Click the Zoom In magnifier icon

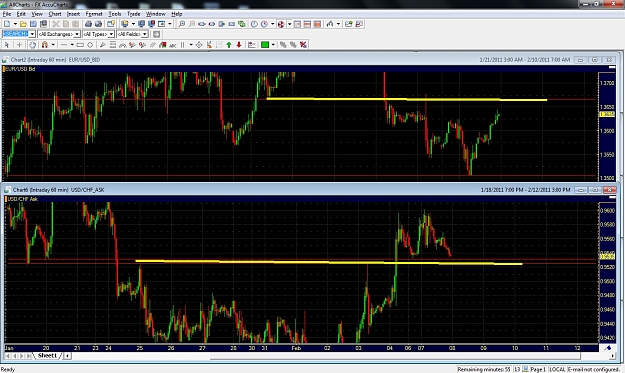pos(182,24)
